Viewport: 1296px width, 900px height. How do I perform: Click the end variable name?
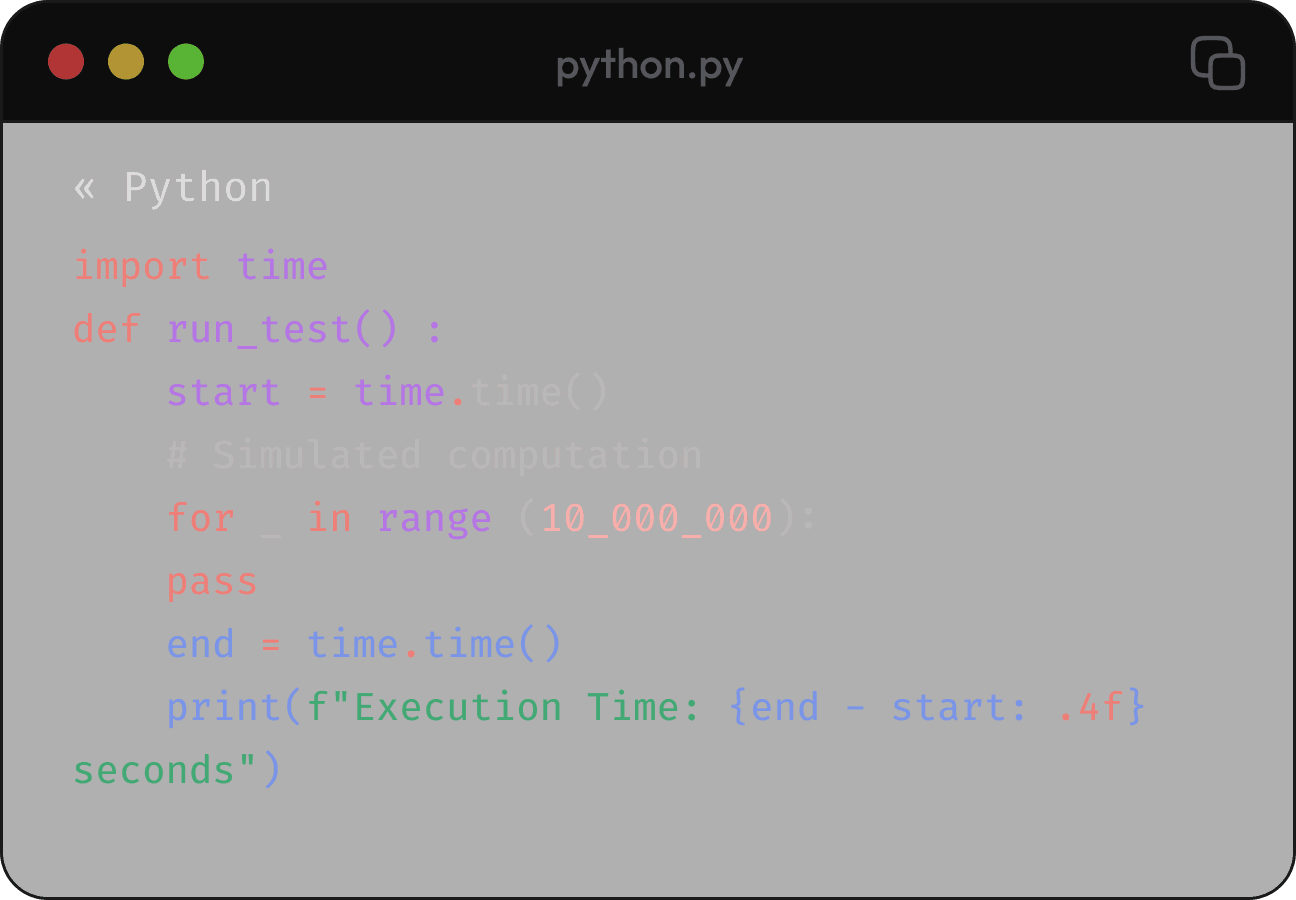tap(200, 644)
